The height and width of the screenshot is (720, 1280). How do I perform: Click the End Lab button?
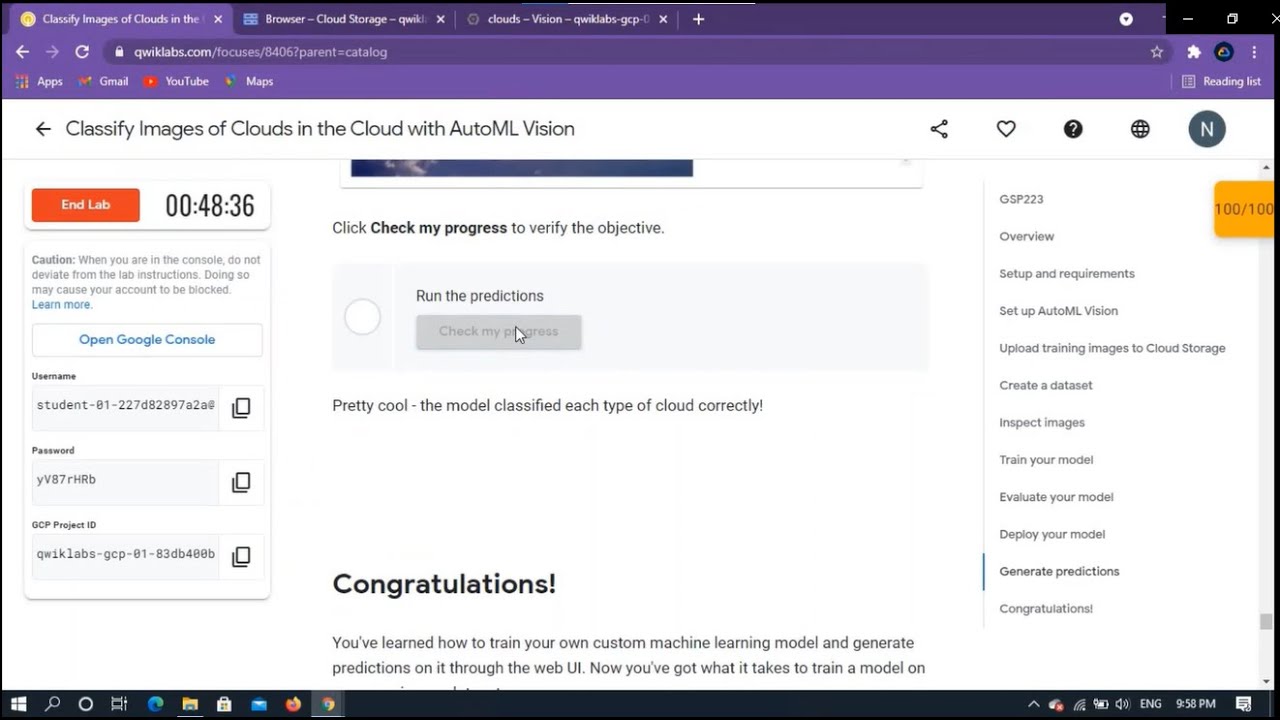pyautogui.click(x=86, y=205)
